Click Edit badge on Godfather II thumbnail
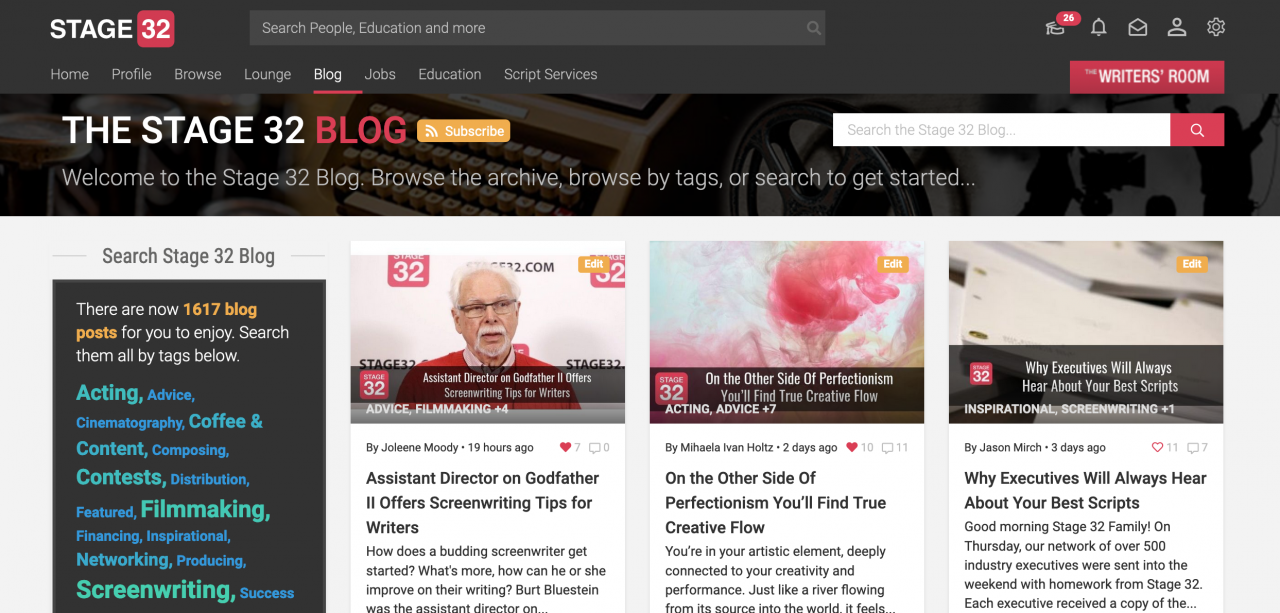The image size is (1280, 613). coord(593,264)
